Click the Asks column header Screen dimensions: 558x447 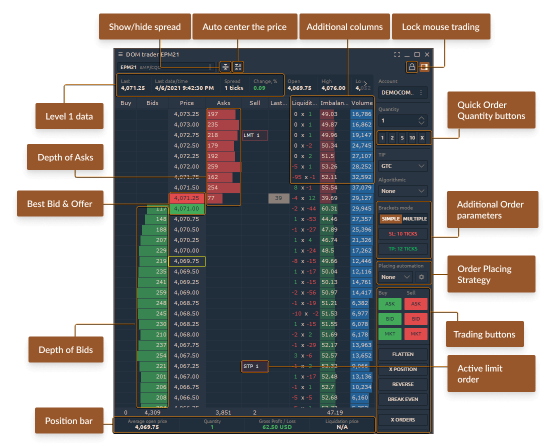(223, 103)
